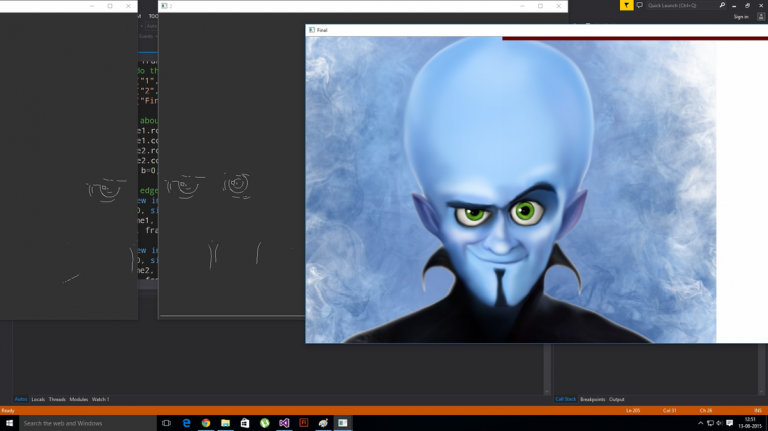Close window 2
This screenshot has width=768, height=431.
click(559, 6)
